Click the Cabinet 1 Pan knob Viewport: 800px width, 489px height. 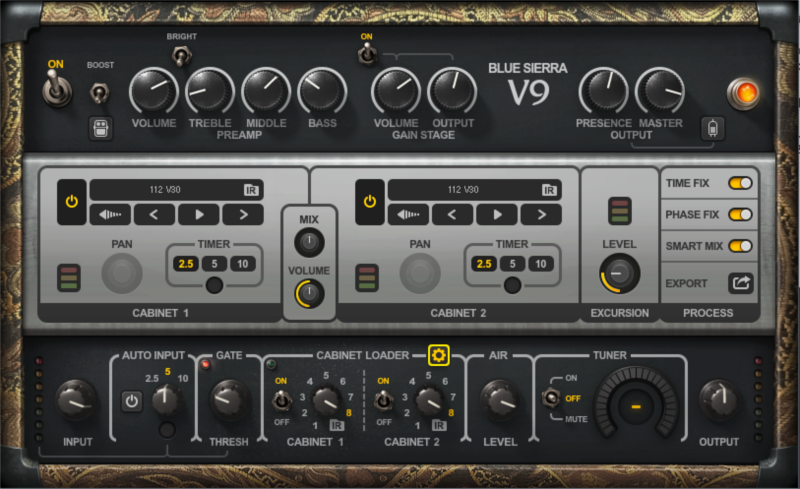coord(122,273)
